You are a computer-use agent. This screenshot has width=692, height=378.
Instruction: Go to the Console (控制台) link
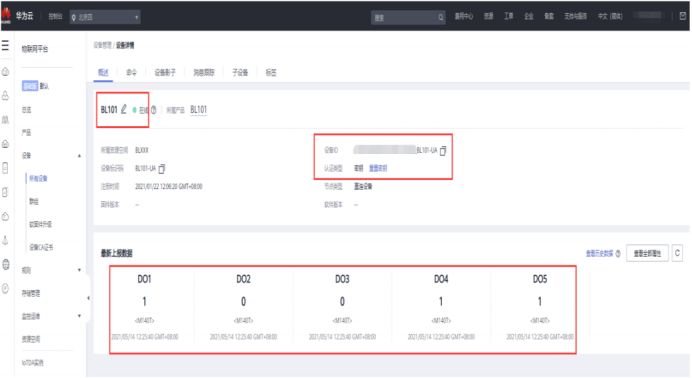[x=55, y=17]
